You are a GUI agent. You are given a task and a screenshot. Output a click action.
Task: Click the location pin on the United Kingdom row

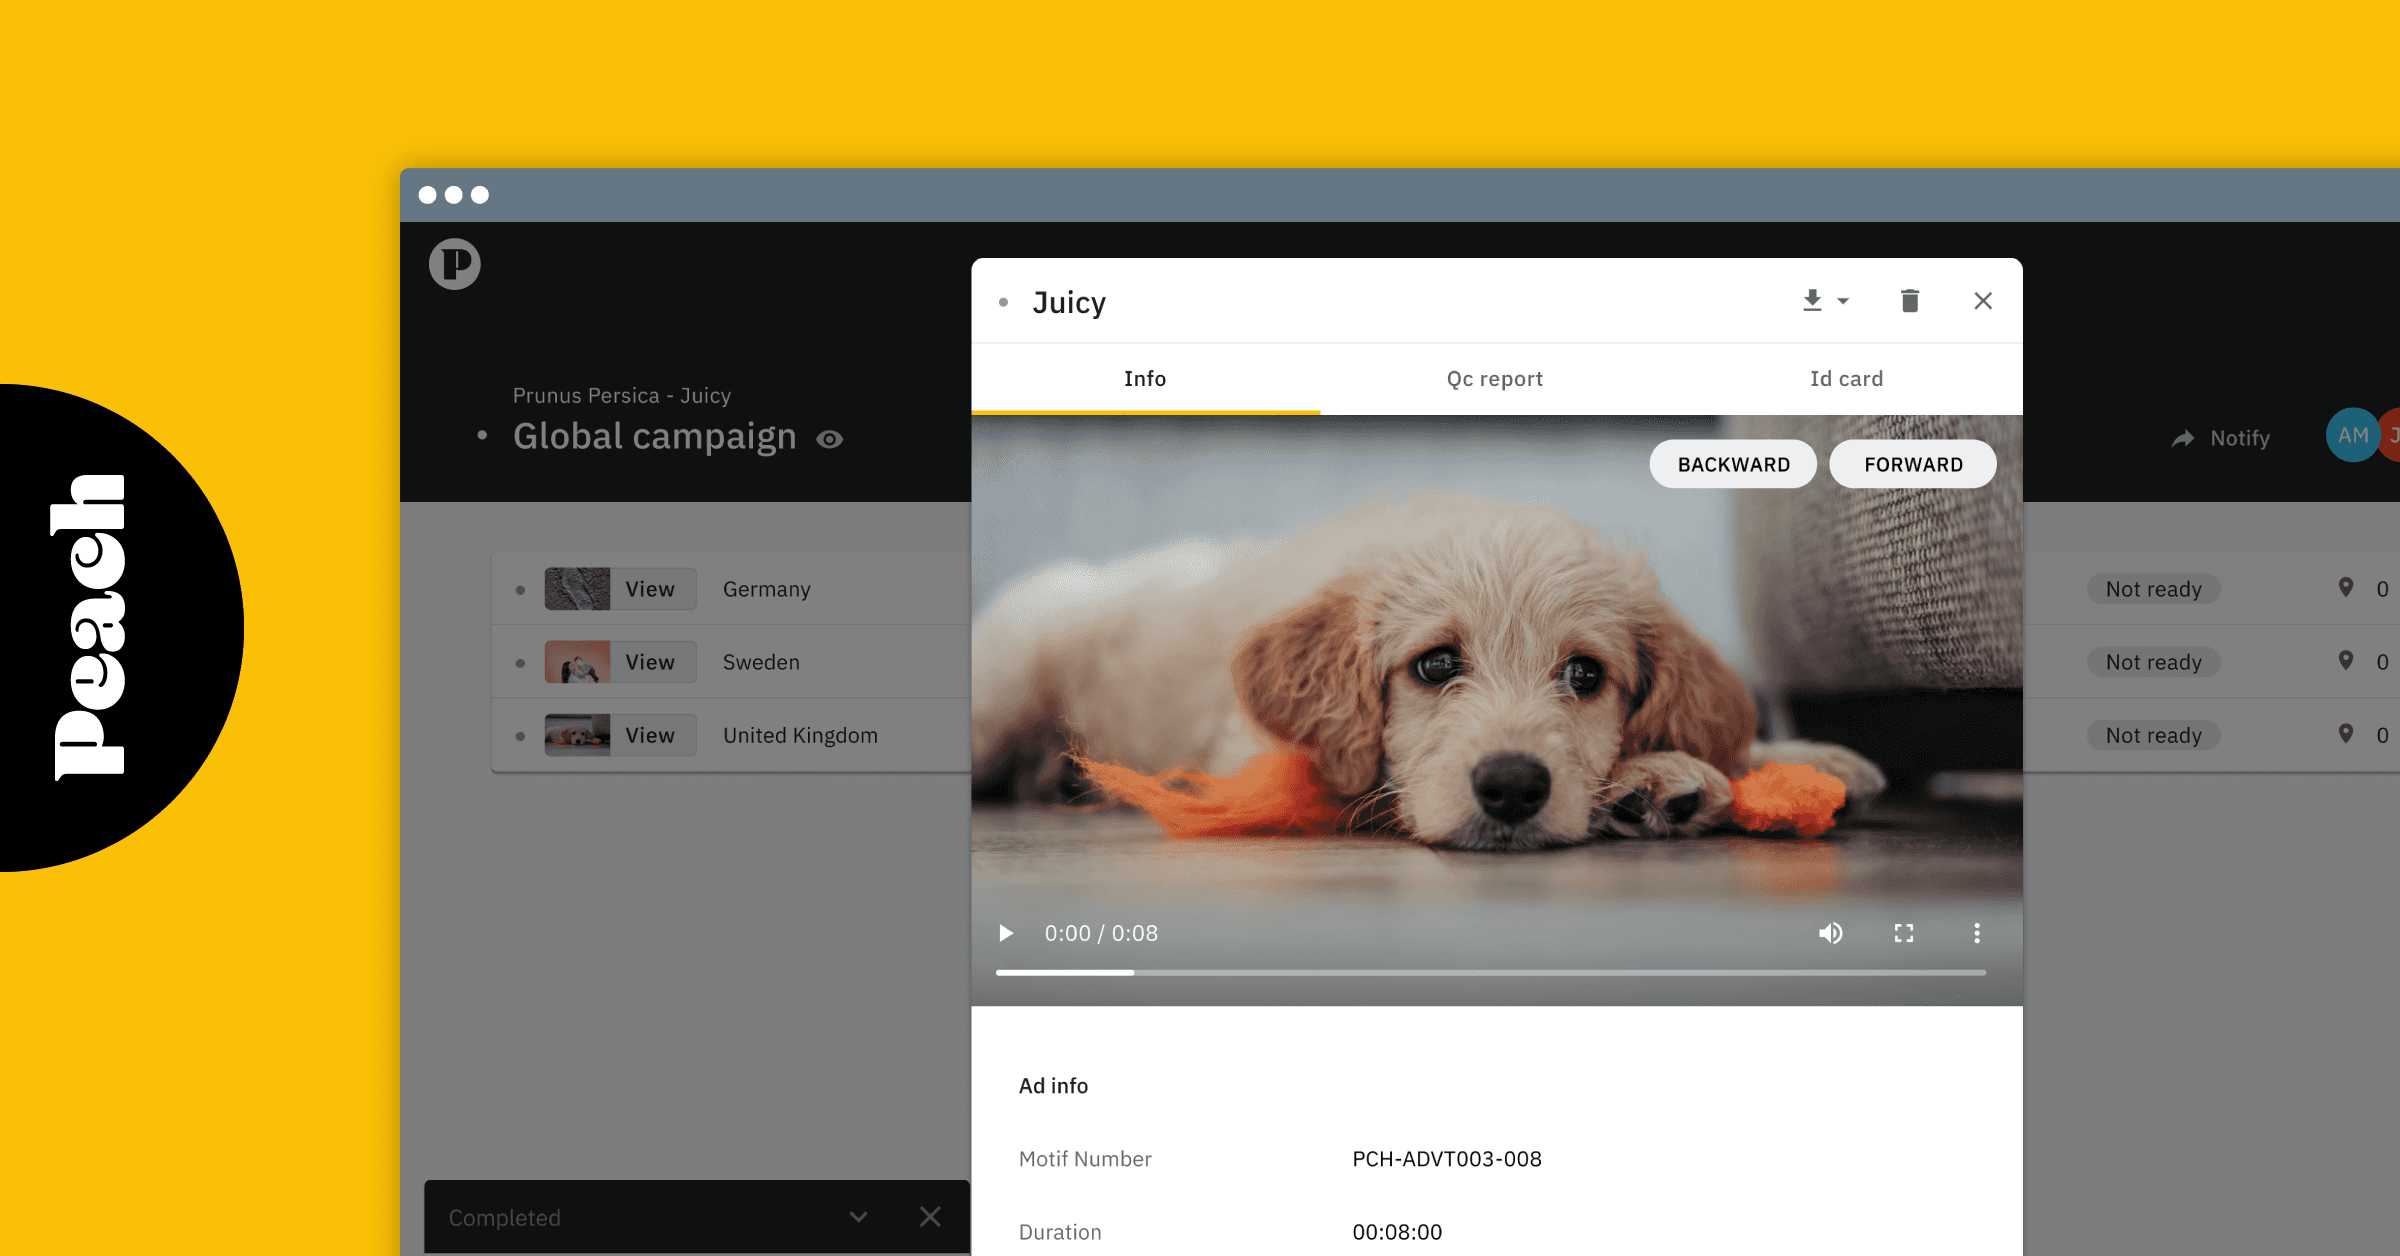coord(2346,733)
